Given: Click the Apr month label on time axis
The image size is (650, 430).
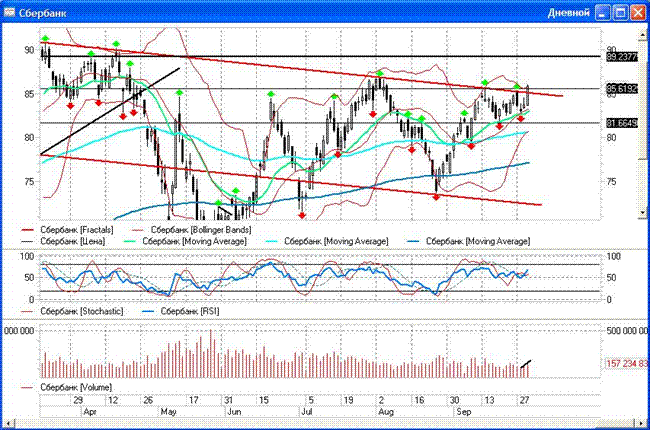Looking at the screenshot, I should [90, 412].
